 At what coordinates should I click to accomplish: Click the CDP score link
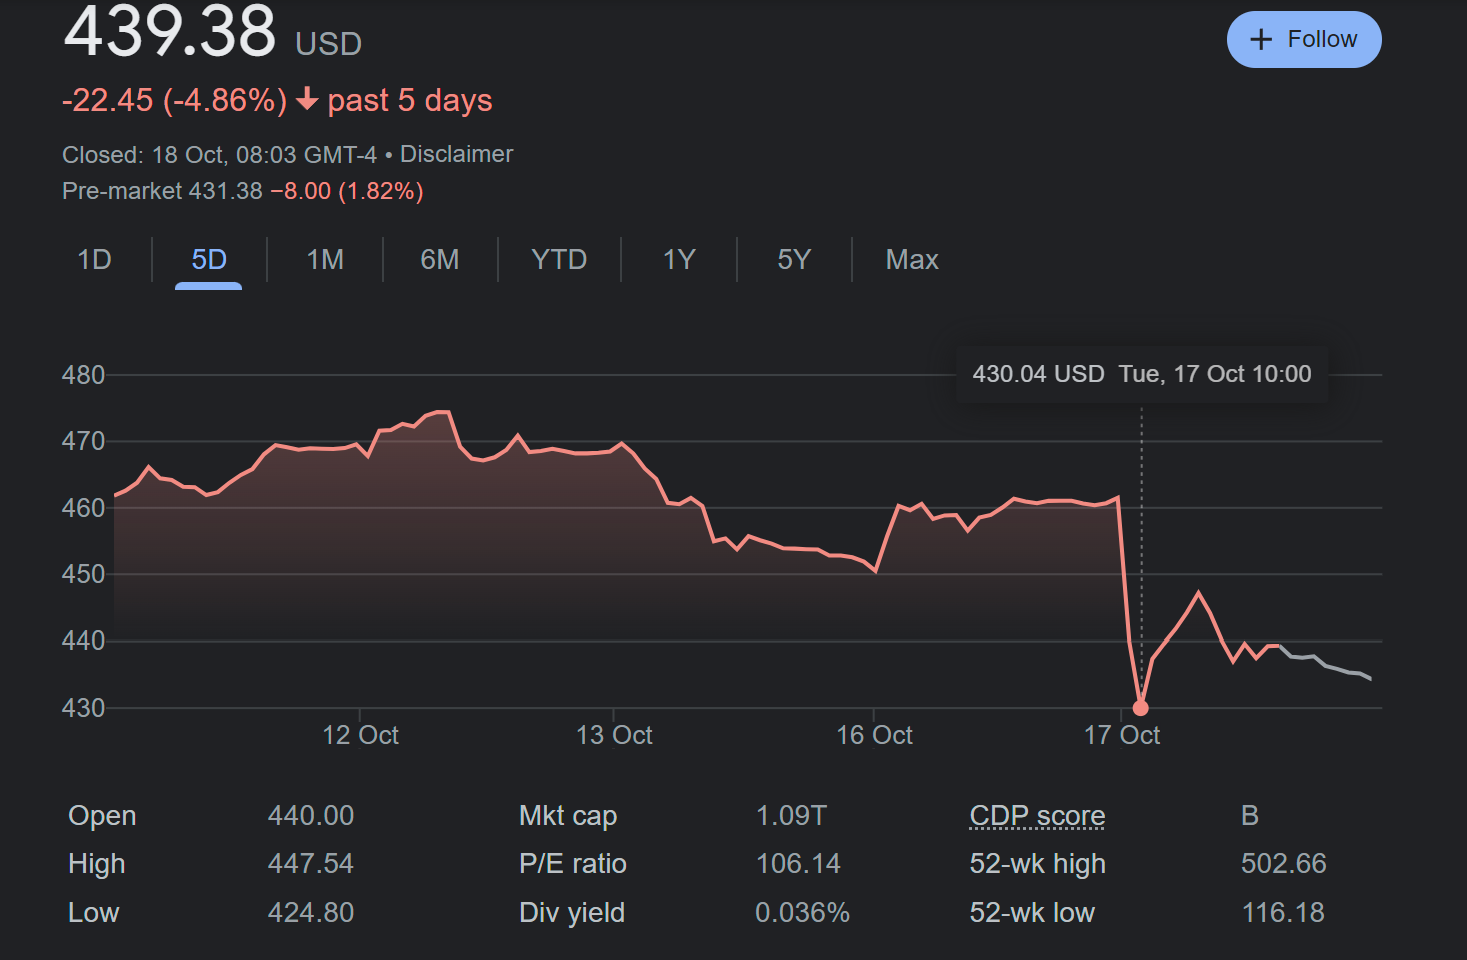click(x=1037, y=816)
